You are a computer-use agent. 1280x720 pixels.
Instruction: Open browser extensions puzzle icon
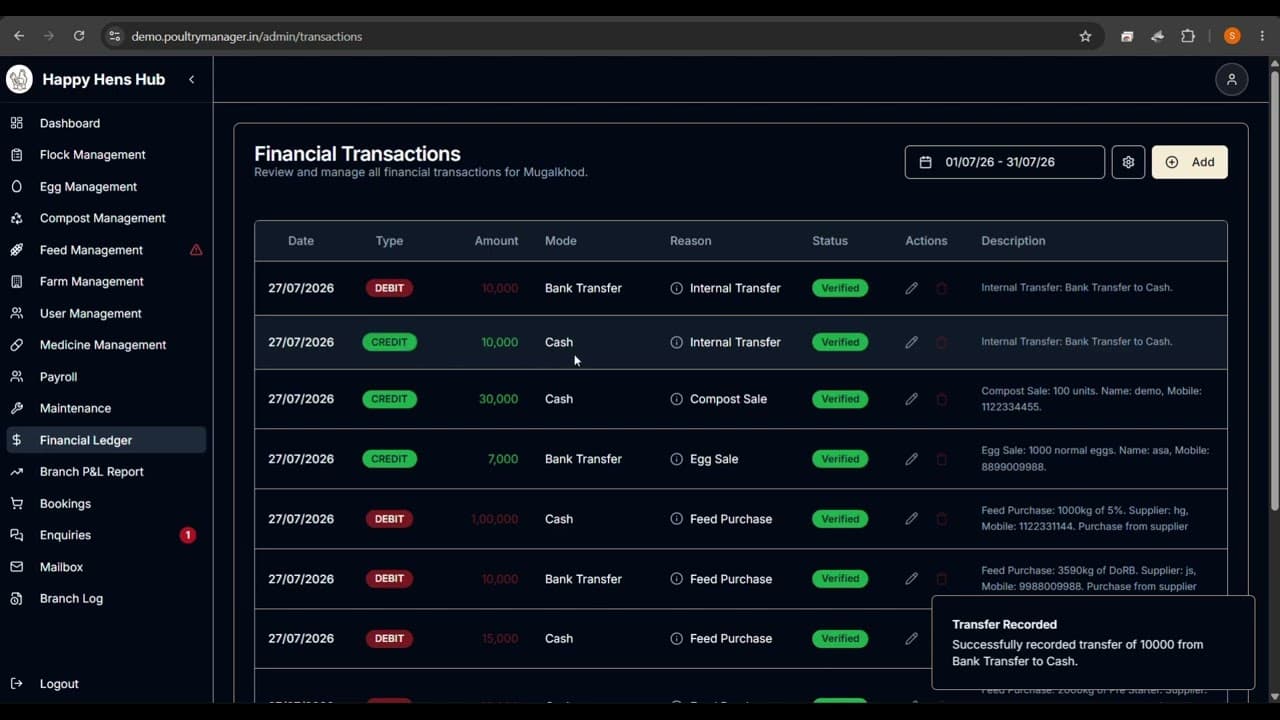[x=1188, y=36]
